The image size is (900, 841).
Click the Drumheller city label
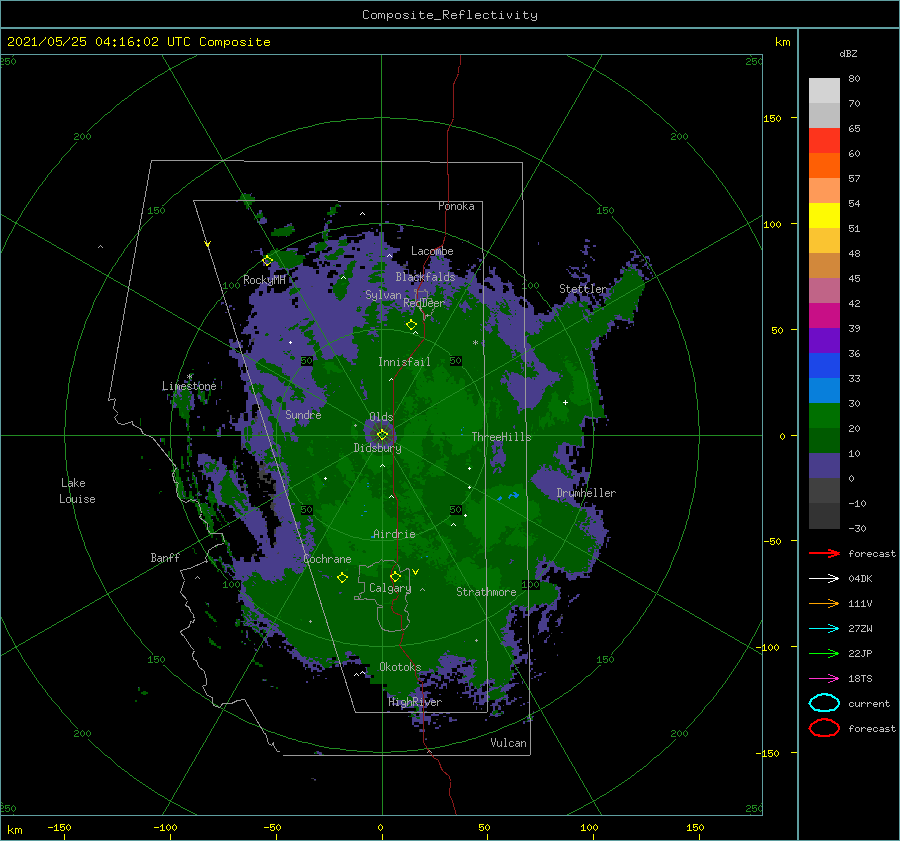[x=586, y=493]
